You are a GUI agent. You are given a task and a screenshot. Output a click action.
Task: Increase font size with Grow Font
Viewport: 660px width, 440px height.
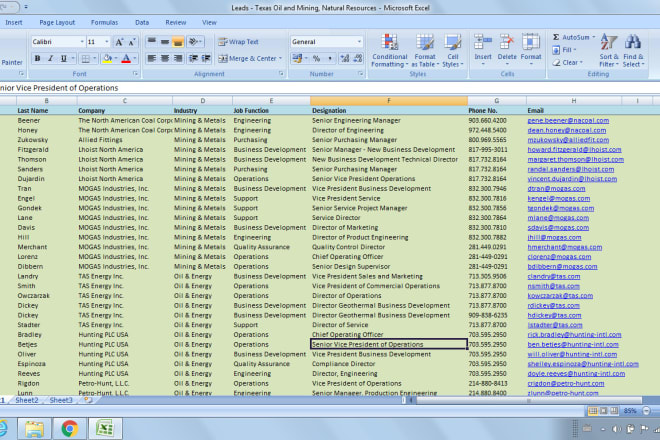[120, 42]
